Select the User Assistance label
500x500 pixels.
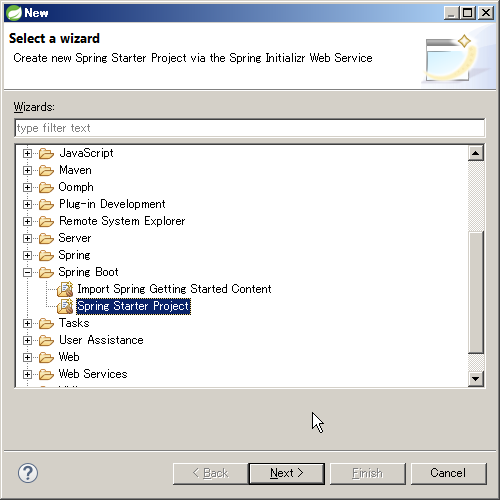click(x=101, y=340)
